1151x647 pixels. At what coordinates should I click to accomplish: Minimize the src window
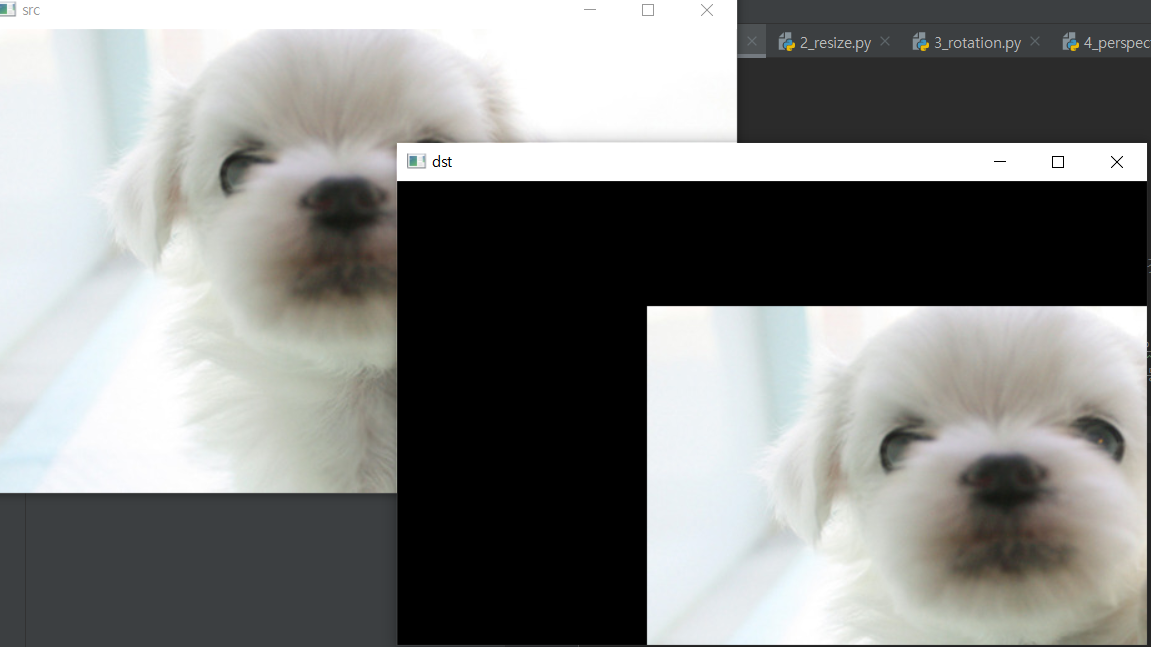590,10
